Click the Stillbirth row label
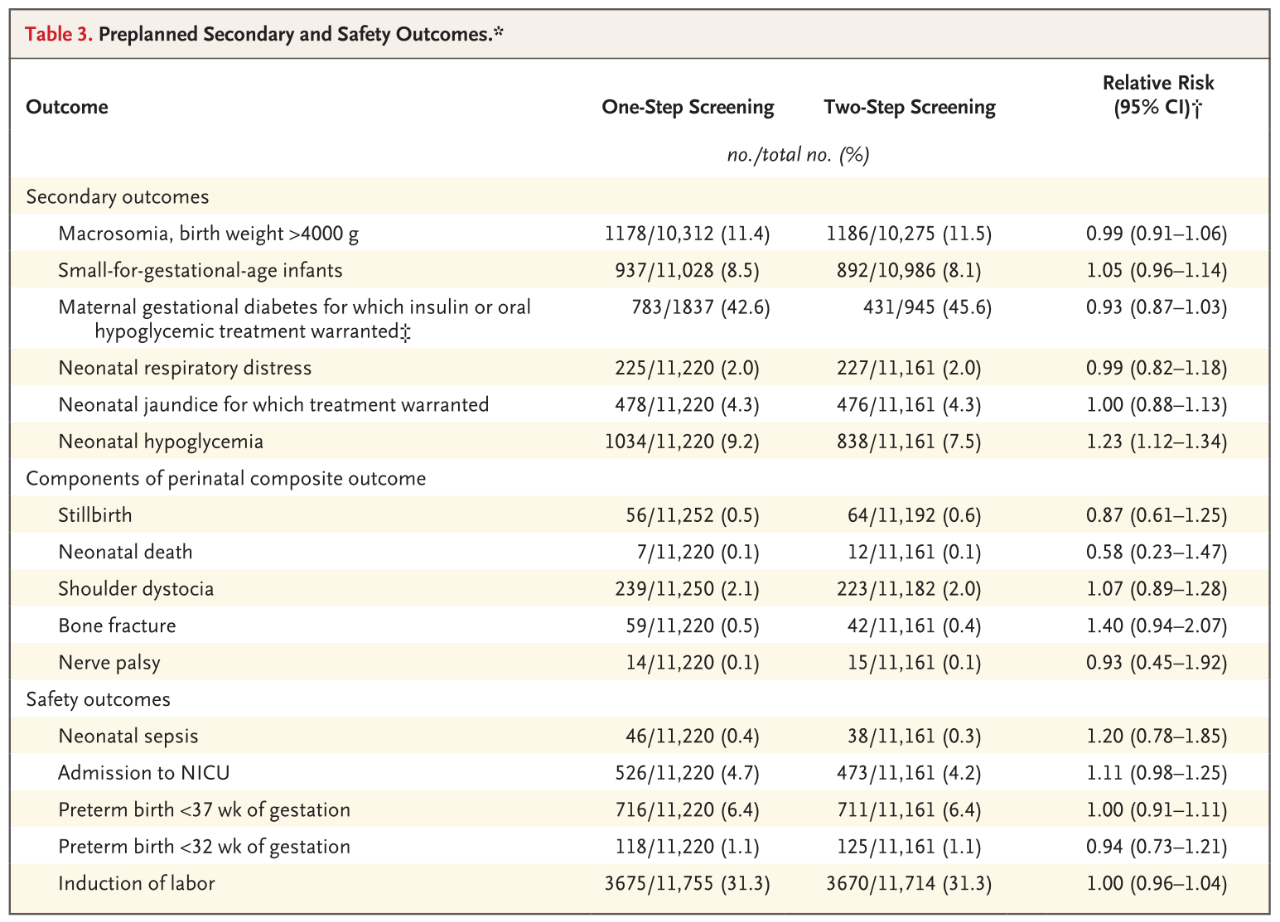 [x=95, y=515]
